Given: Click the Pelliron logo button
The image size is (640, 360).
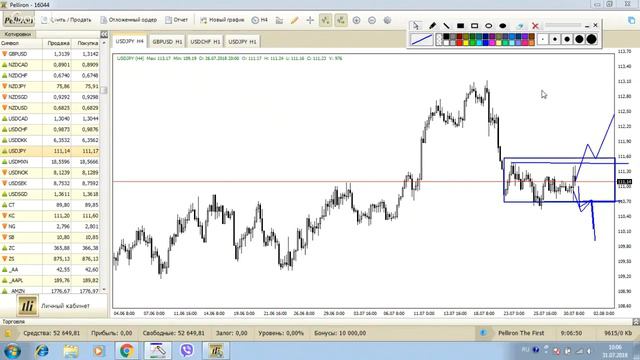Looking at the screenshot, I should (x=19, y=20).
